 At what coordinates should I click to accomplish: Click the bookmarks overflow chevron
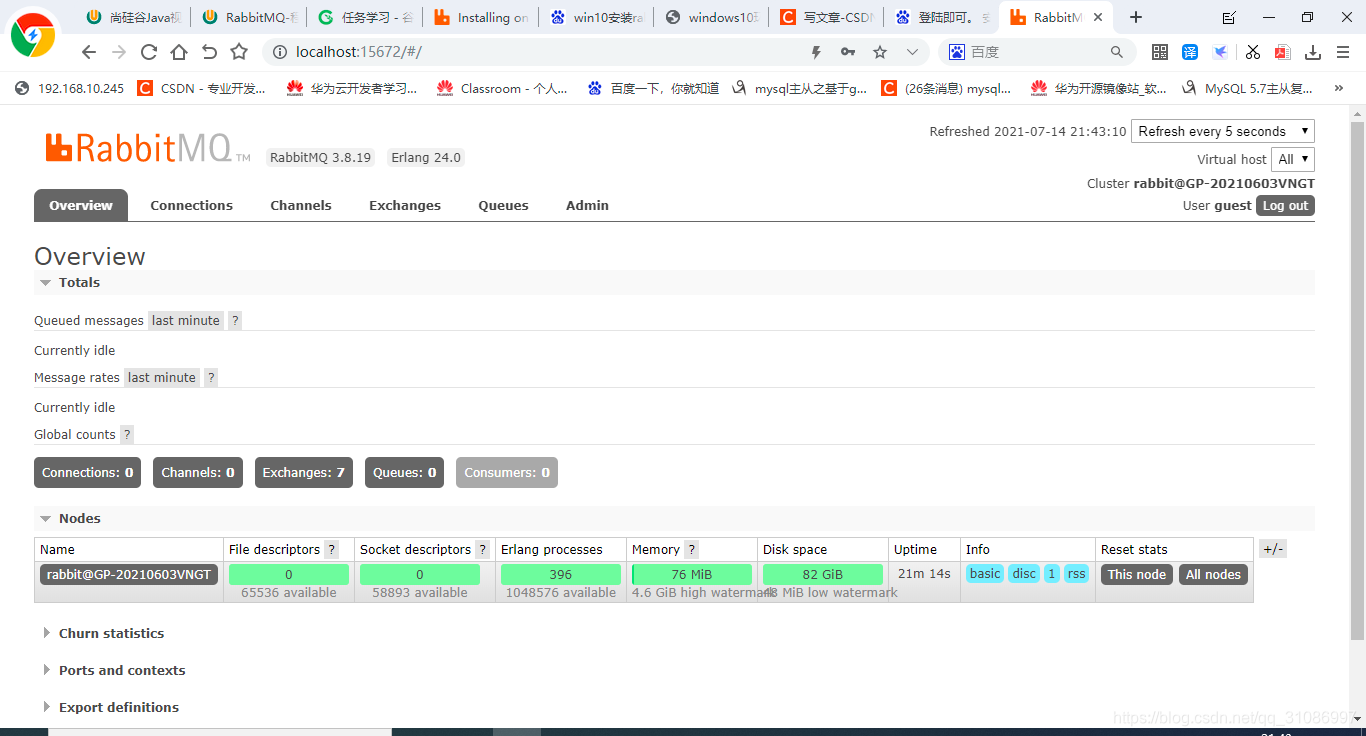[1339, 88]
